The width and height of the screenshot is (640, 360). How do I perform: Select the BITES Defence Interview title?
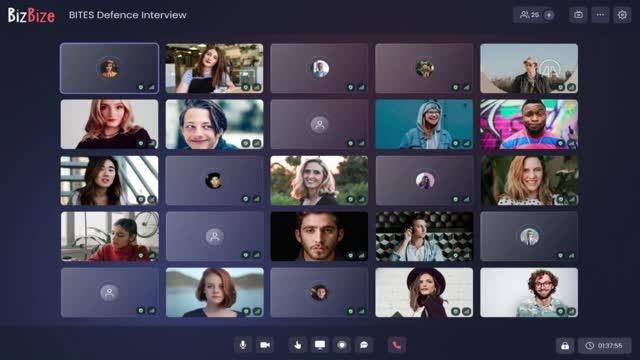(x=127, y=15)
